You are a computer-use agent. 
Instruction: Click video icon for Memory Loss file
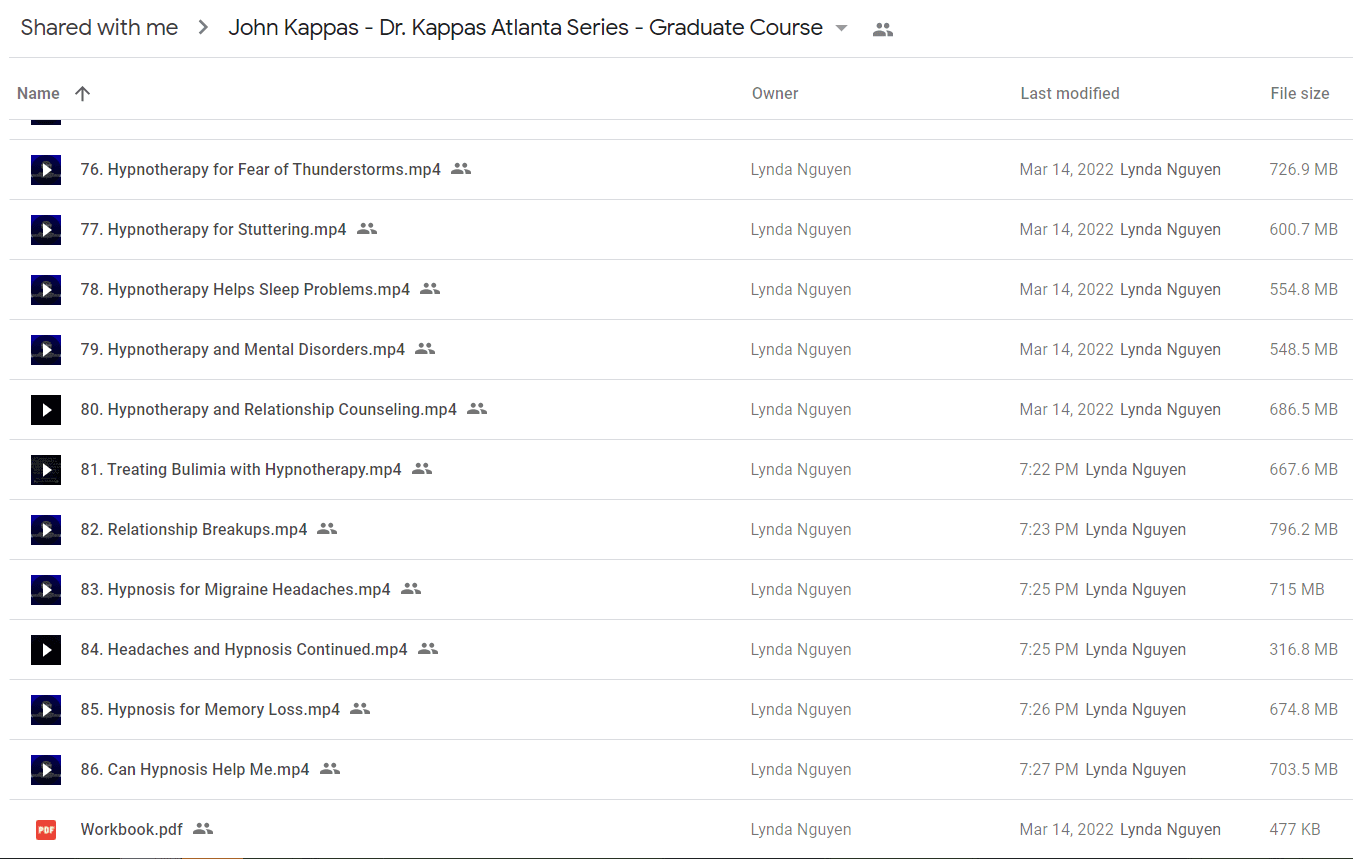46,710
